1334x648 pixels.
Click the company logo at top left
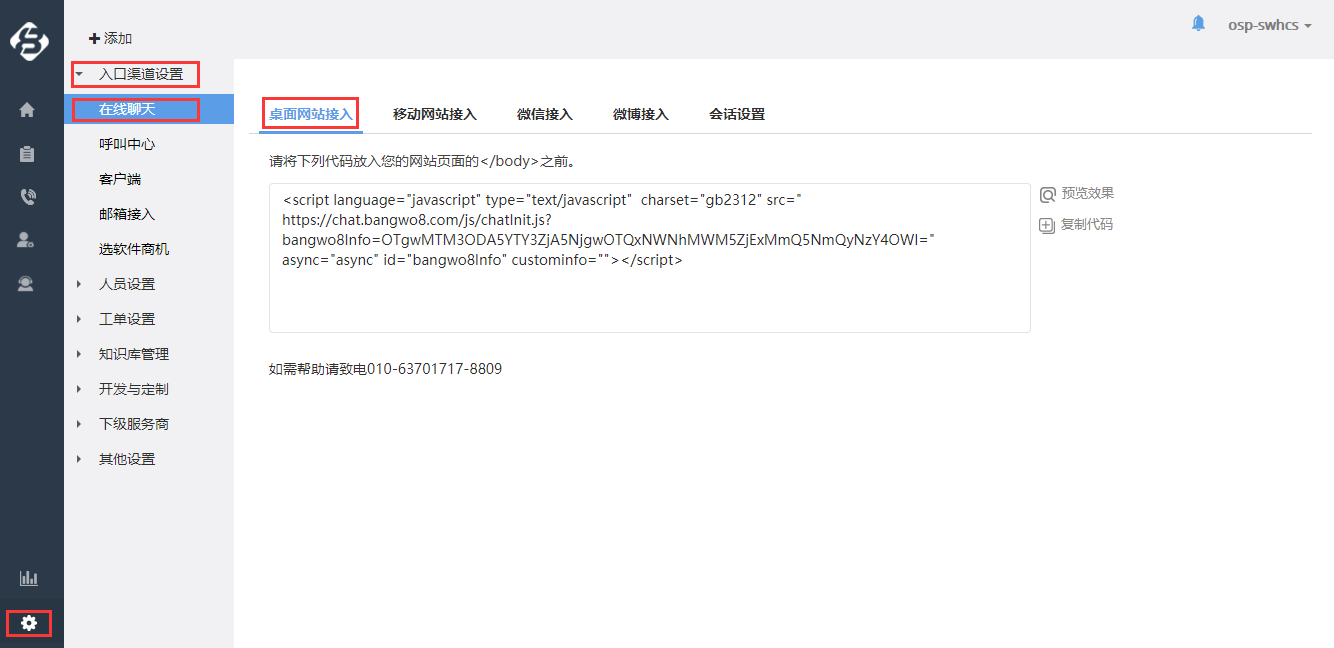[x=29, y=41]
